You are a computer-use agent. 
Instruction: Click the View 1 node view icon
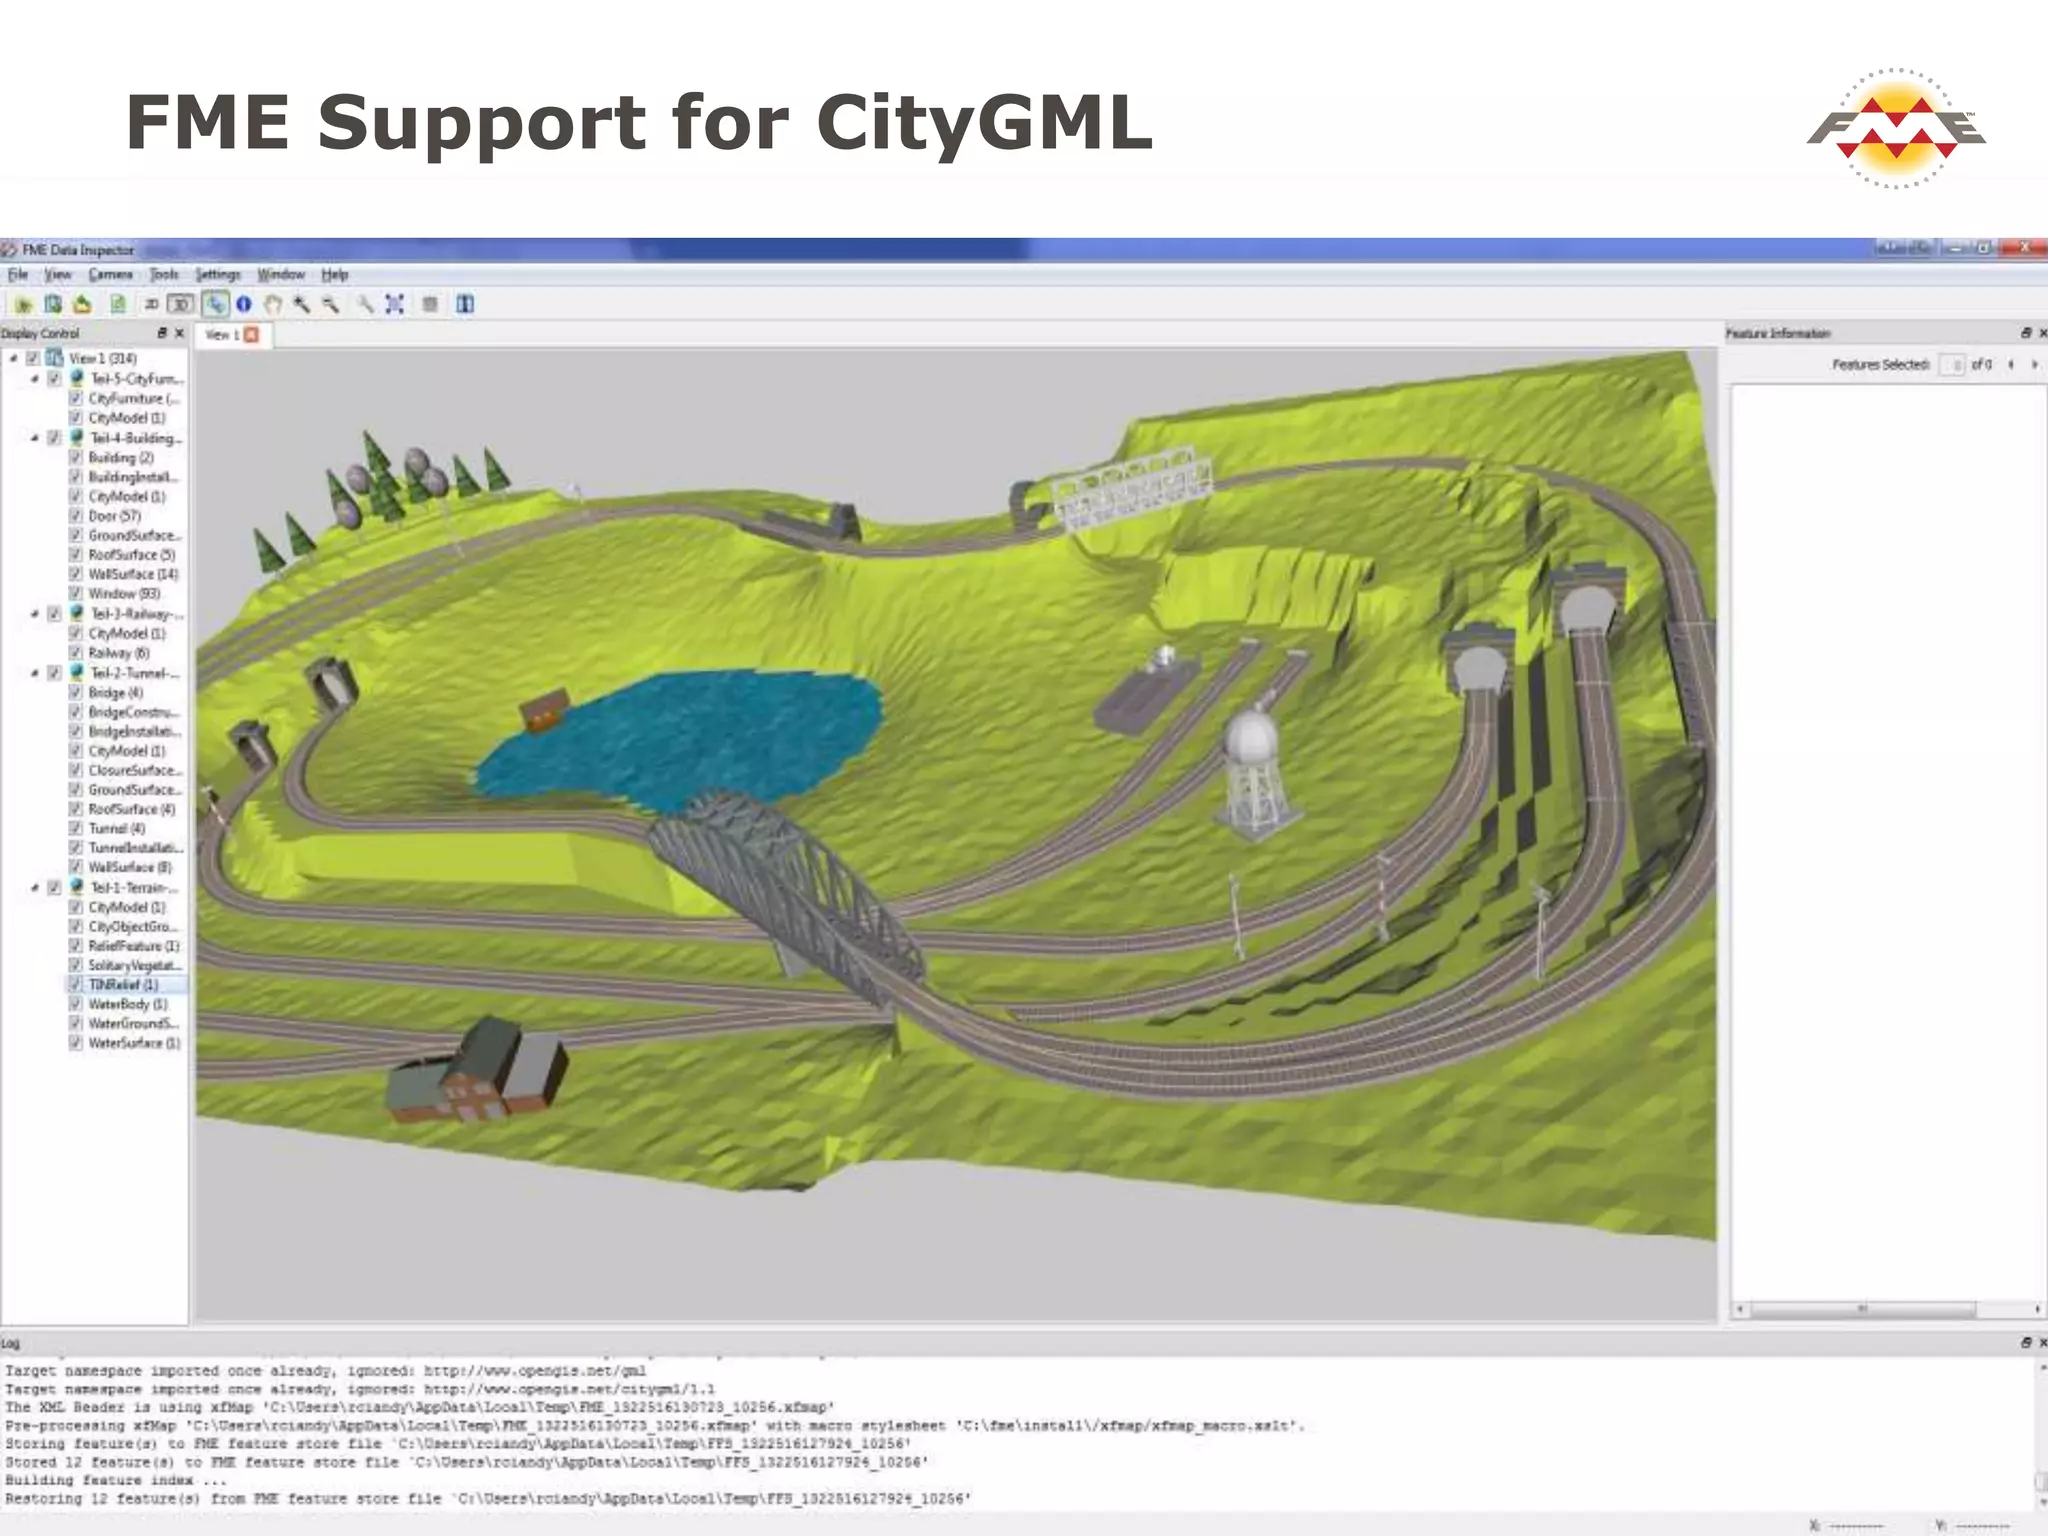pyautogui.click(x=54, y=357)
